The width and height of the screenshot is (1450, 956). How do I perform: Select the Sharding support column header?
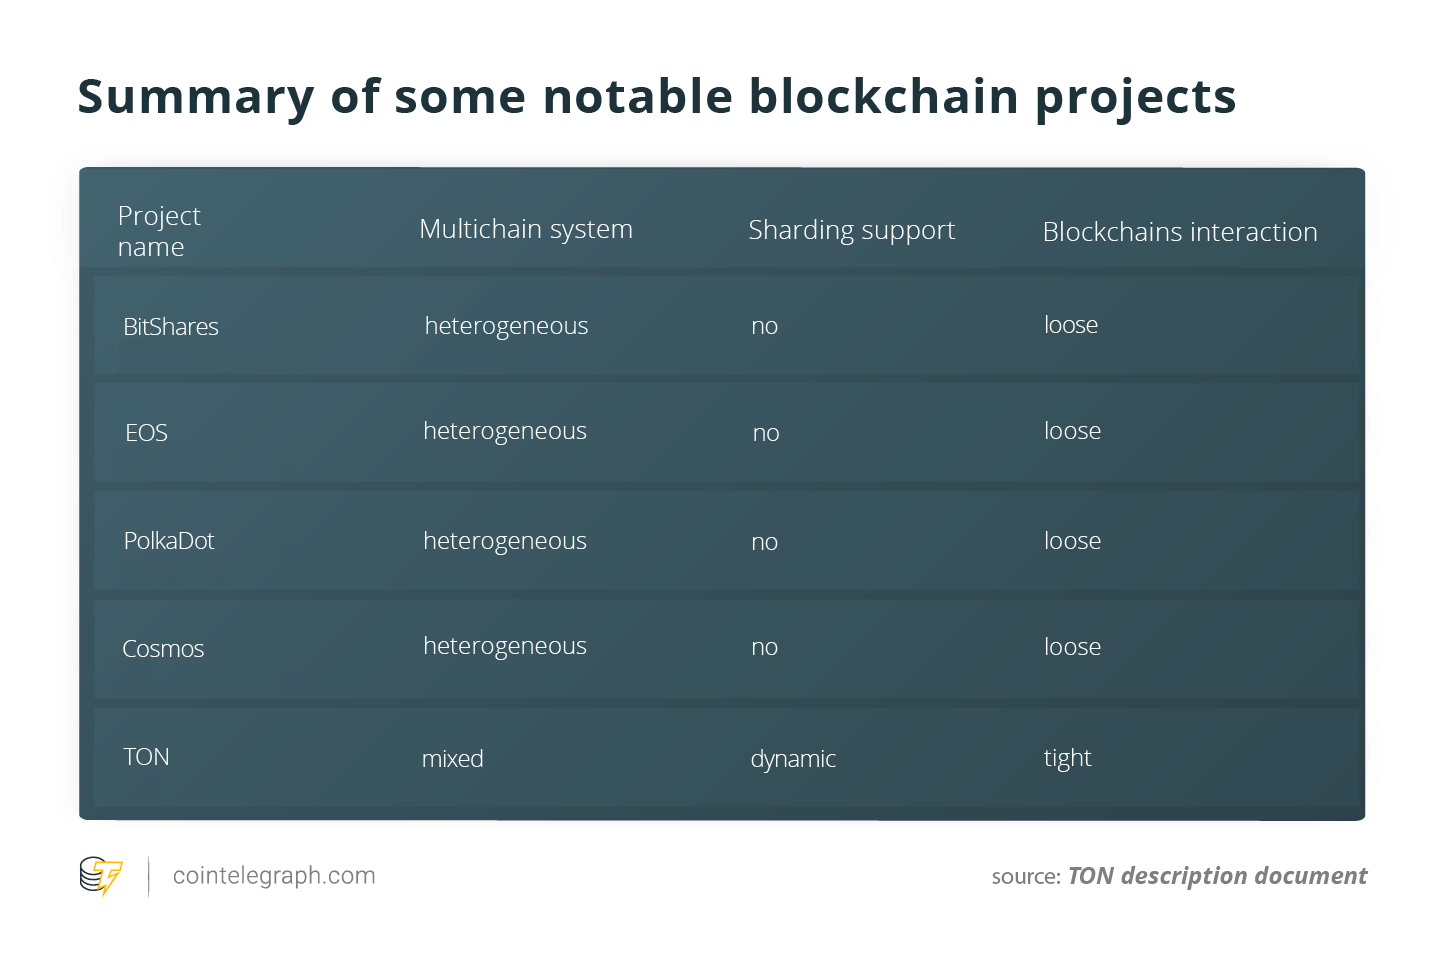(x=852, y=230)
